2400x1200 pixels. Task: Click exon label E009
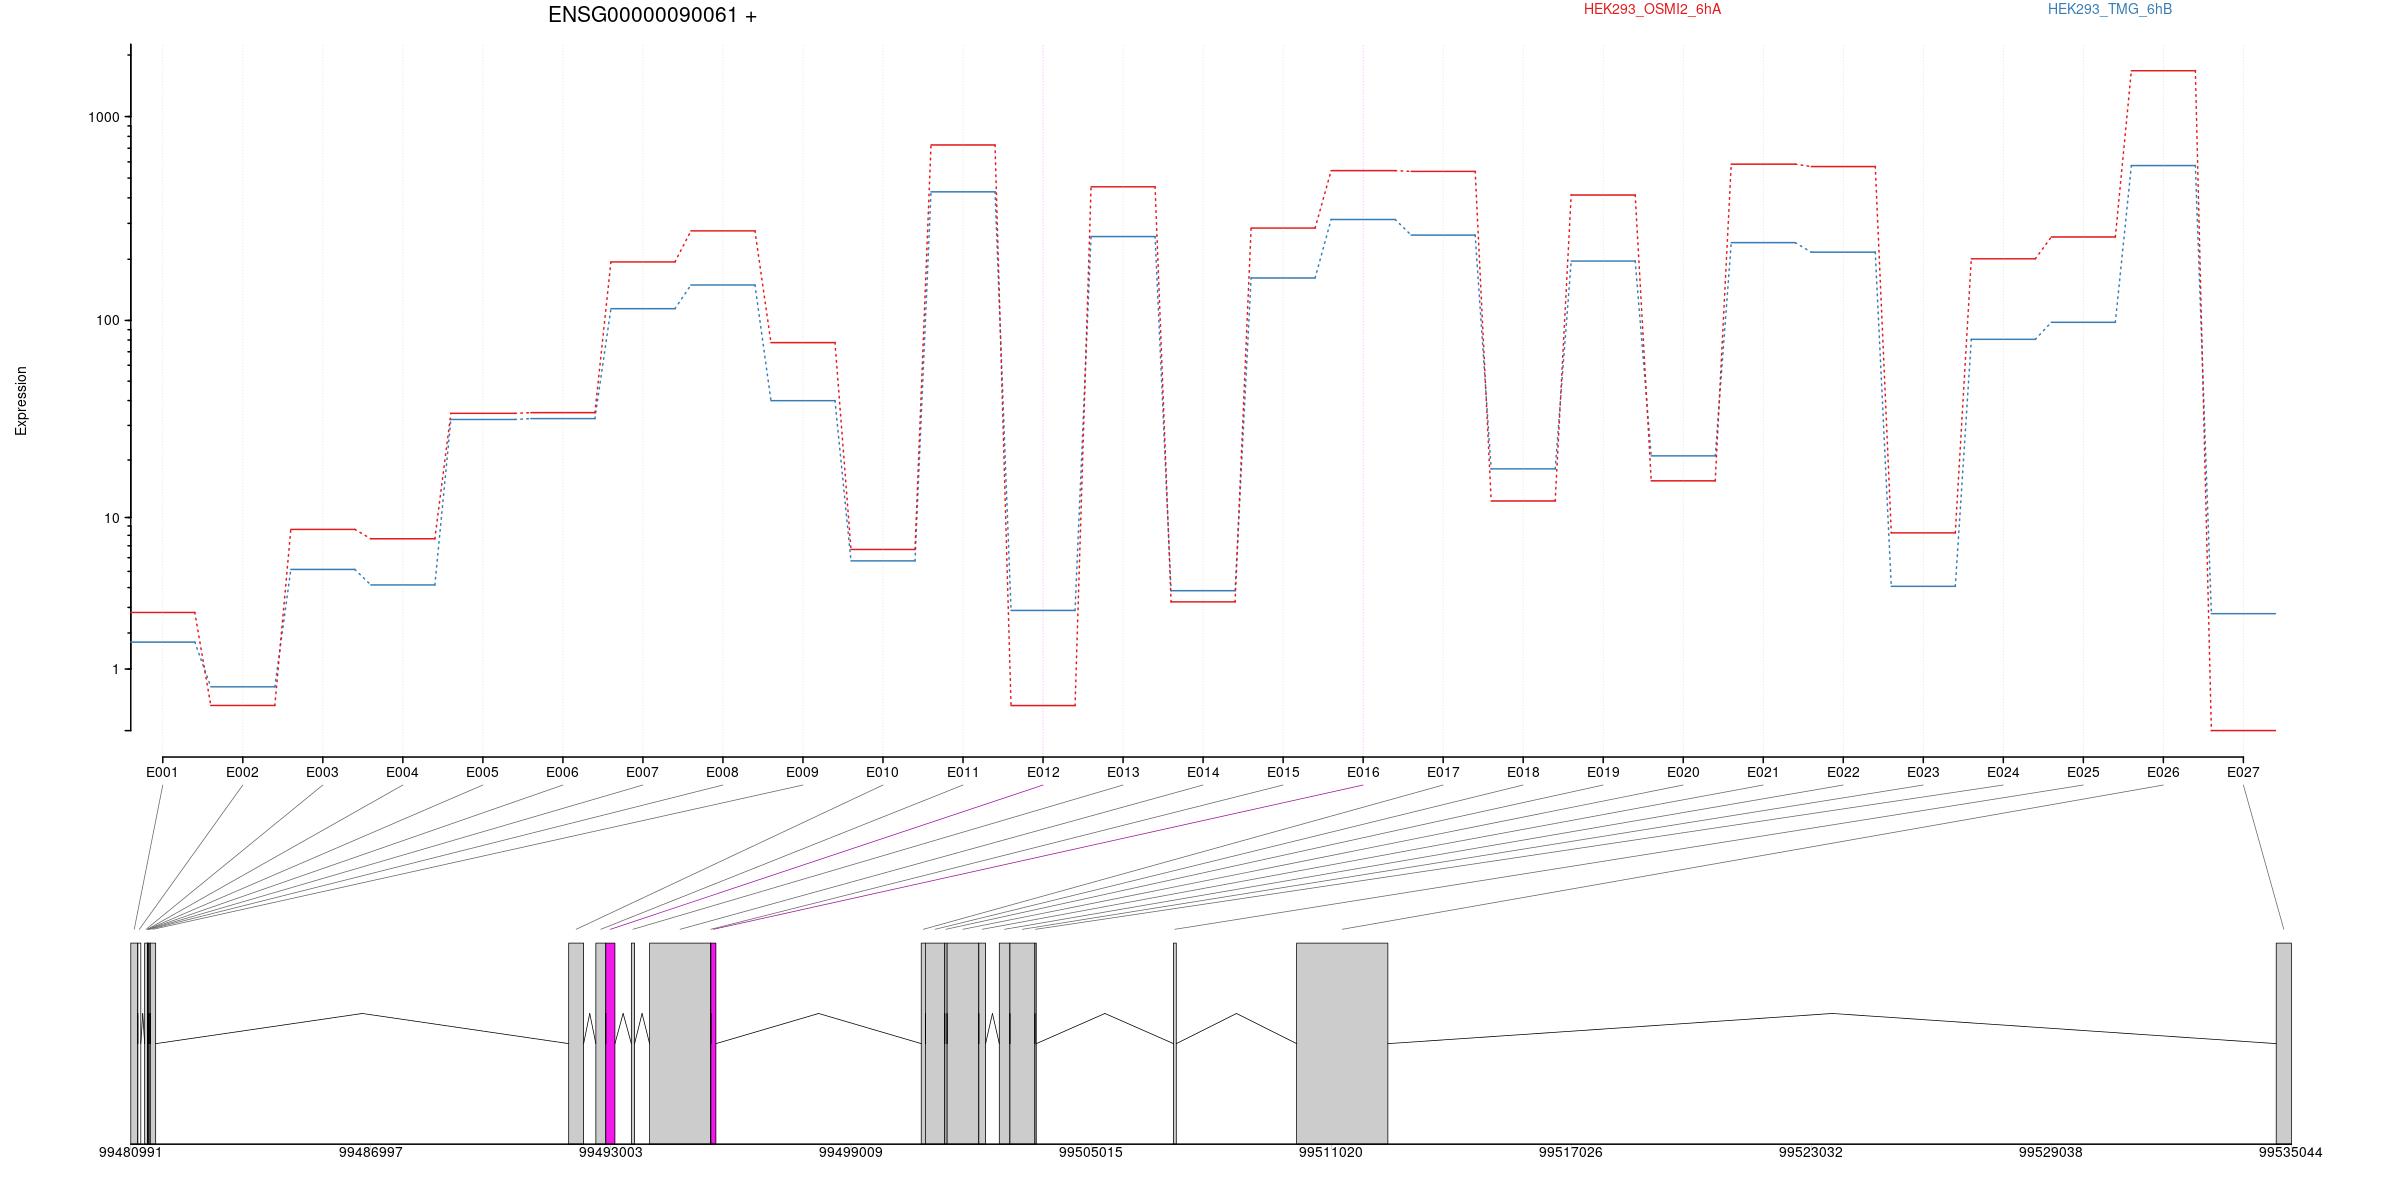802,772
